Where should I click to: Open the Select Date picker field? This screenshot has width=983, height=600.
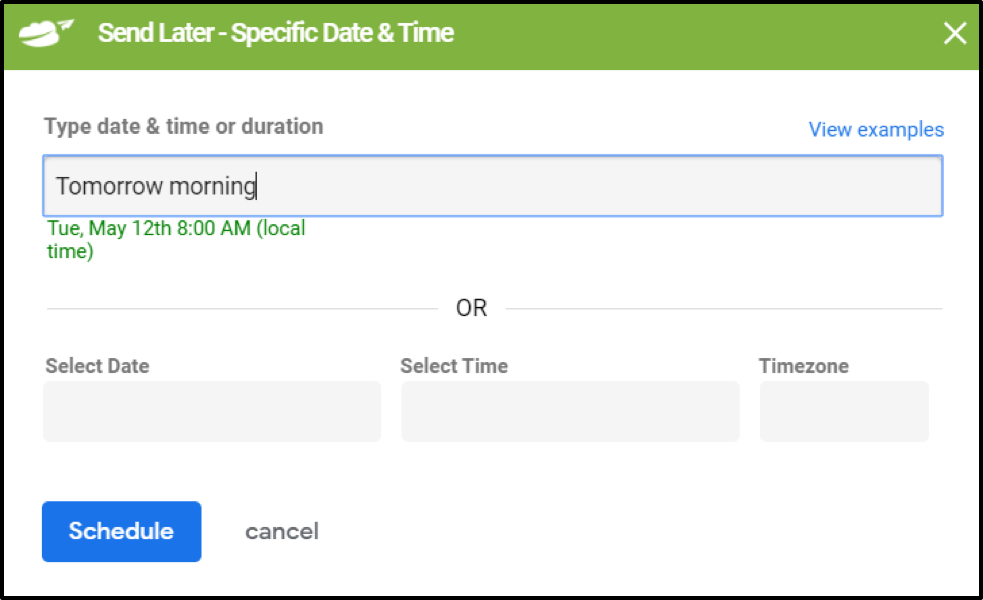click(x=212, y=411)
